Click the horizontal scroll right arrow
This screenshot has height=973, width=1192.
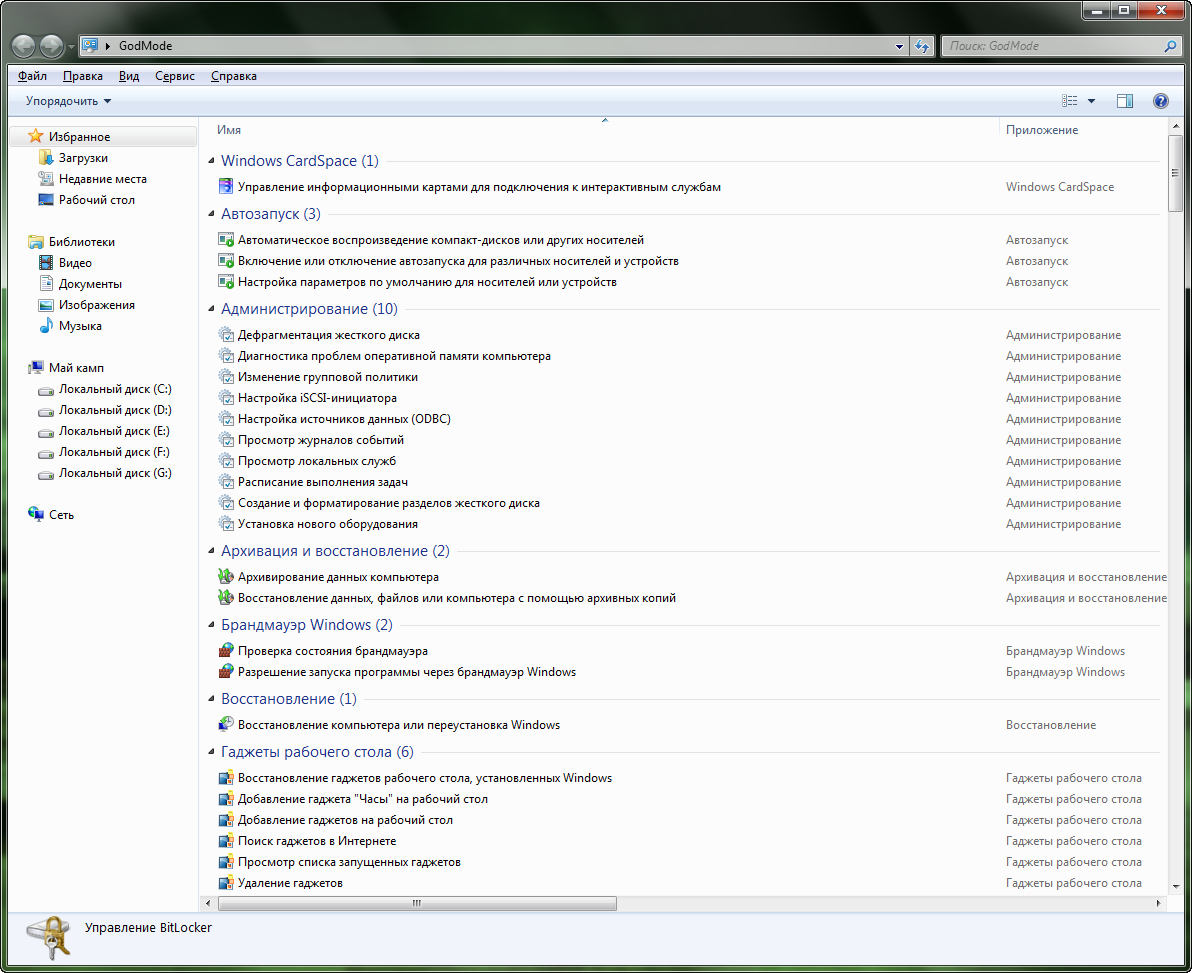coord(1159,903)
